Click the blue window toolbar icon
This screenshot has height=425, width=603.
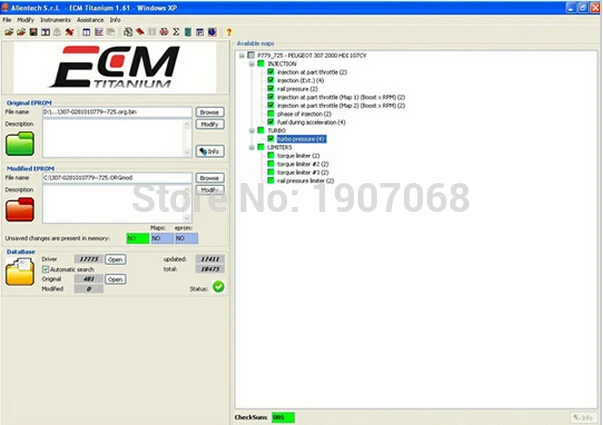pos(200,32)
